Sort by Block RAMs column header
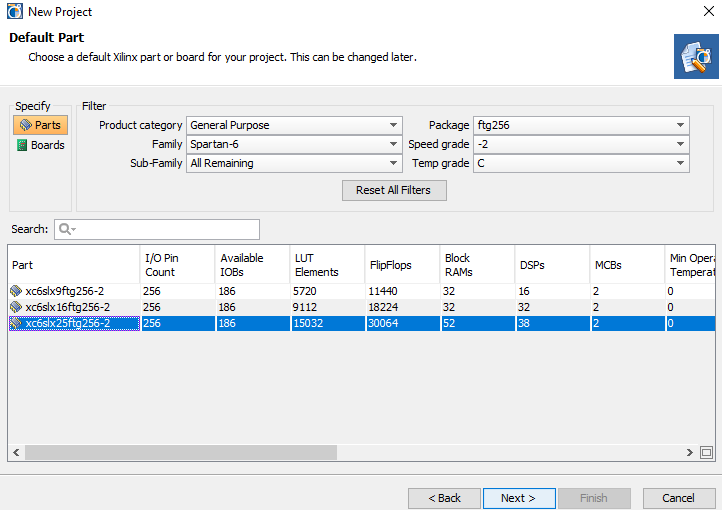Screen dimensions: 722x510 (x=477, y=265)
